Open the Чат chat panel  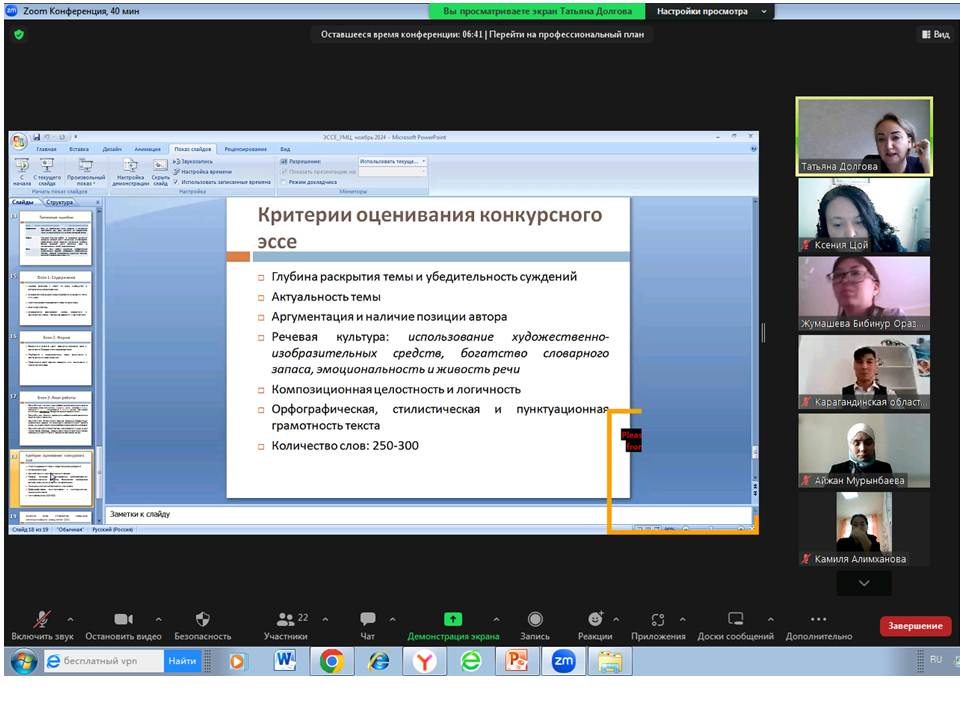point(367,620)
